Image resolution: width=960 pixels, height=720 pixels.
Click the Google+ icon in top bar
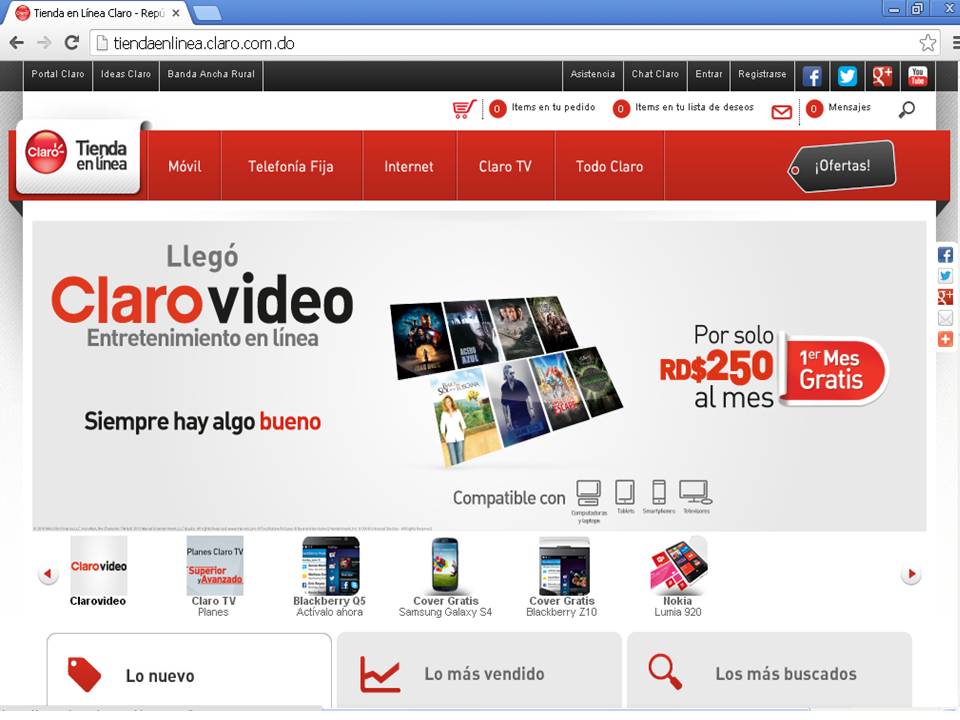882,76
